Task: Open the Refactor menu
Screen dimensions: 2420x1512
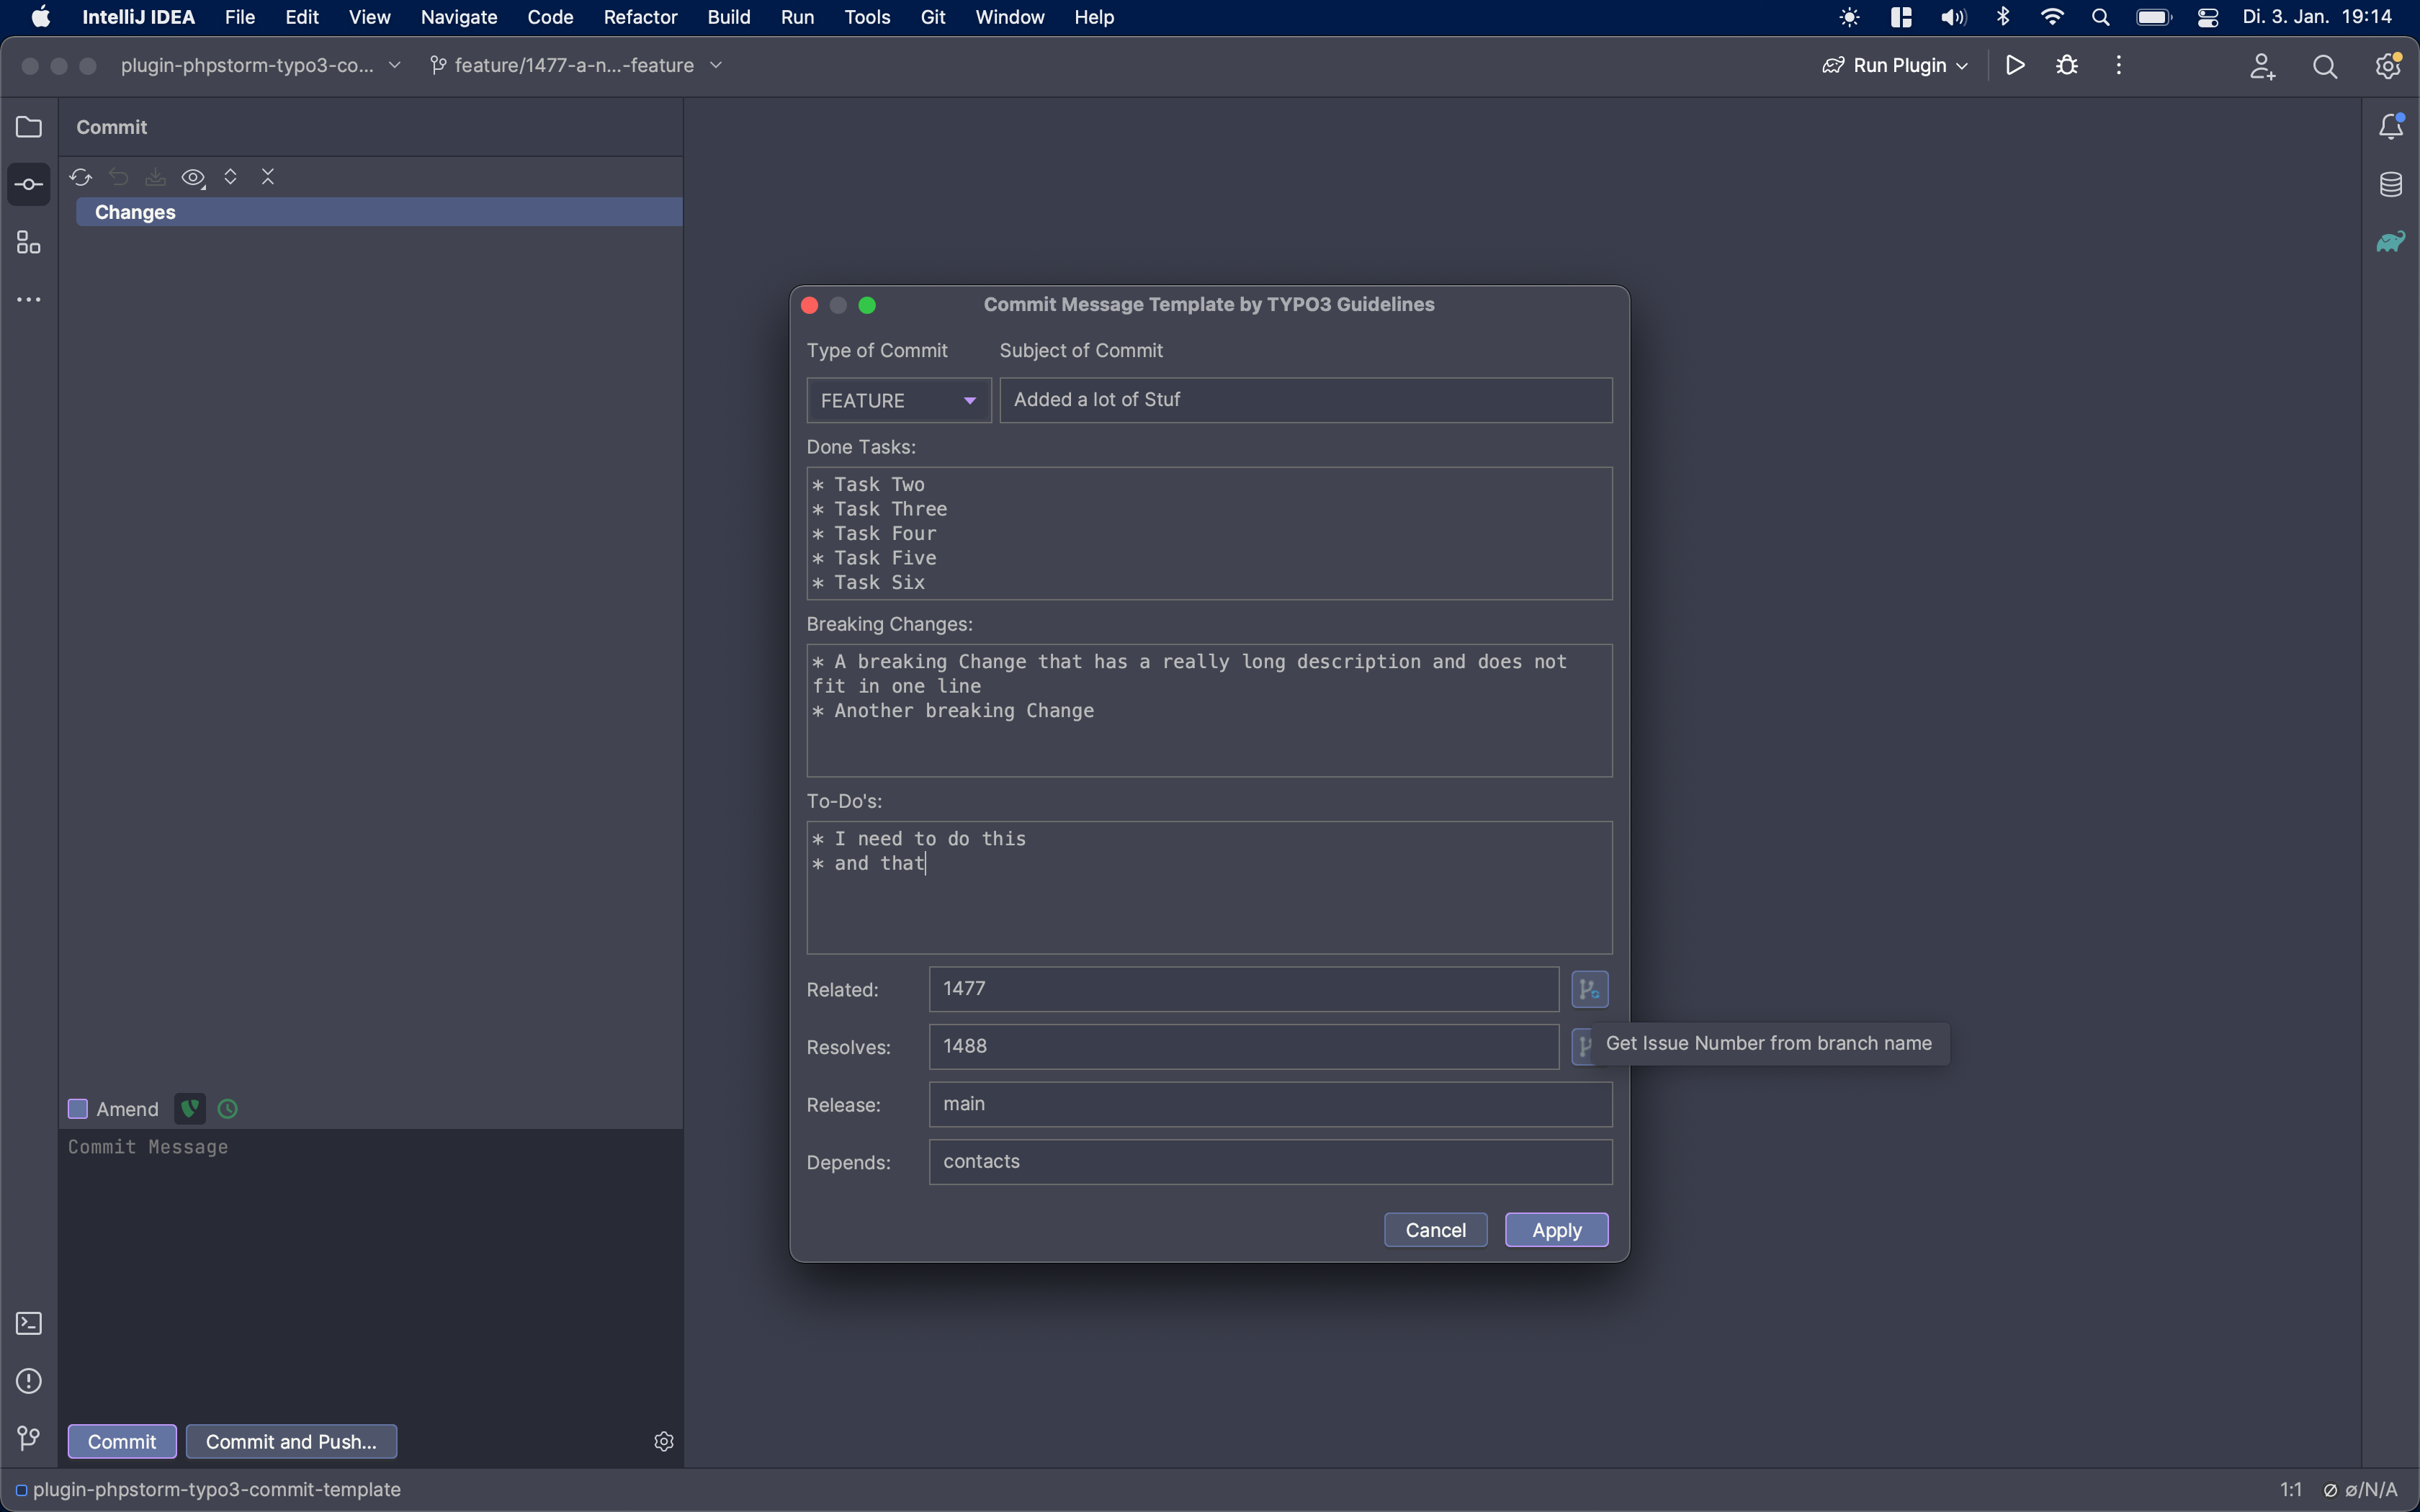Action: (640, 17)
